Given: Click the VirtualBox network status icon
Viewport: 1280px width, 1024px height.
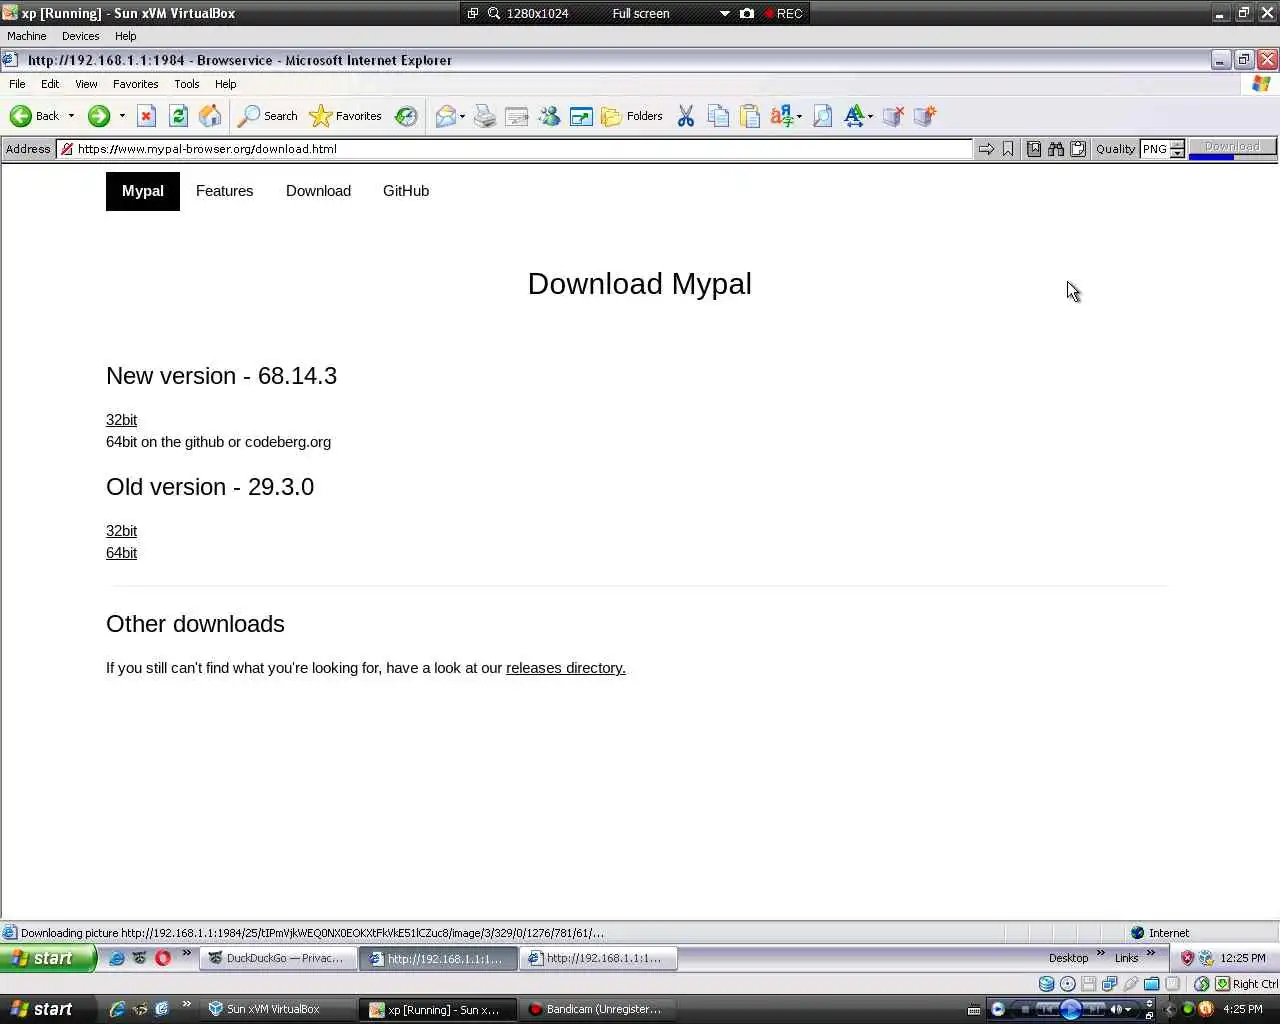Looking at the screenshot, I should [1110, 984].
